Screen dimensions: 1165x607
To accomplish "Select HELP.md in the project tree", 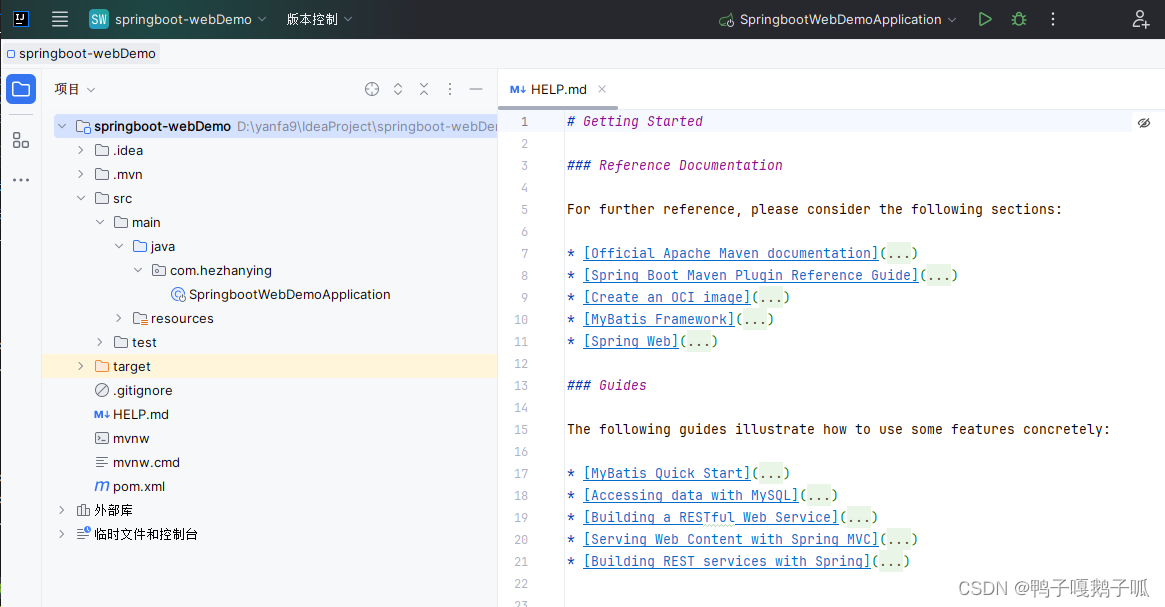I will [x=140, y=415].
